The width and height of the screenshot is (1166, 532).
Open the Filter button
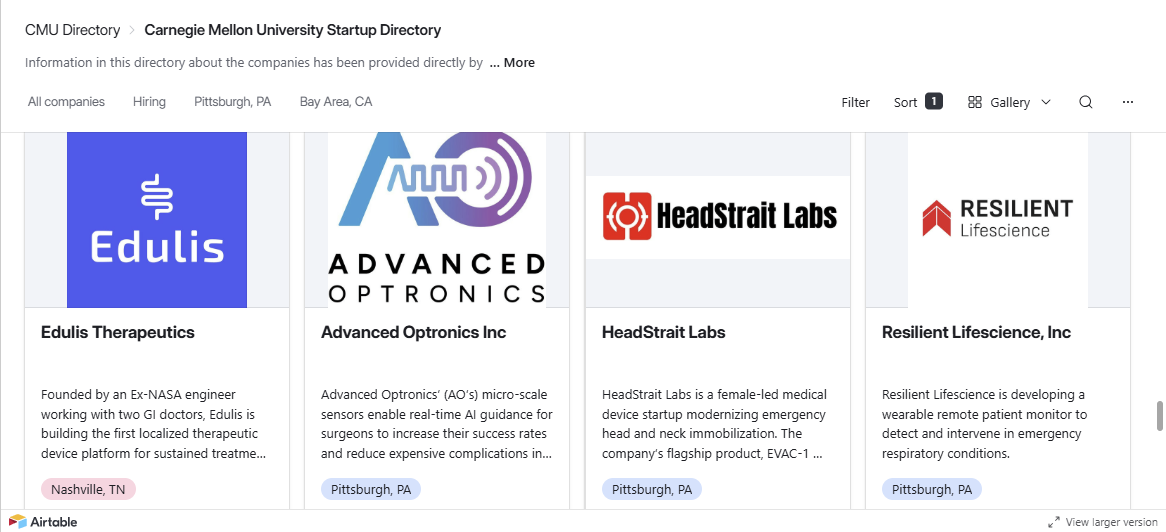click(x=855, y=102)
